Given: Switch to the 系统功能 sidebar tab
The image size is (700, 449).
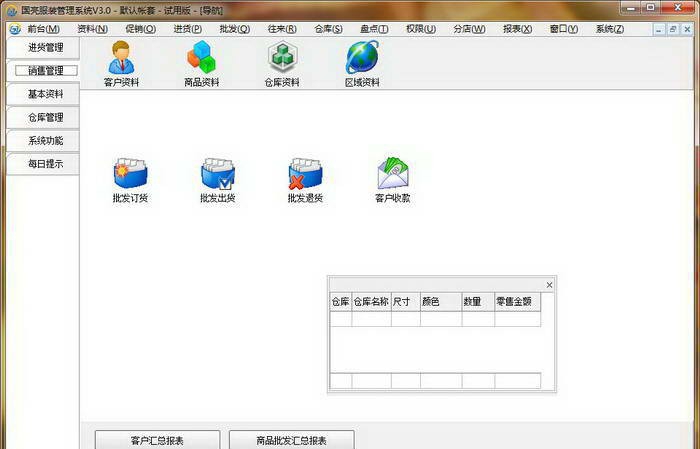Looking at the screenshot, I should pos(44,141).
